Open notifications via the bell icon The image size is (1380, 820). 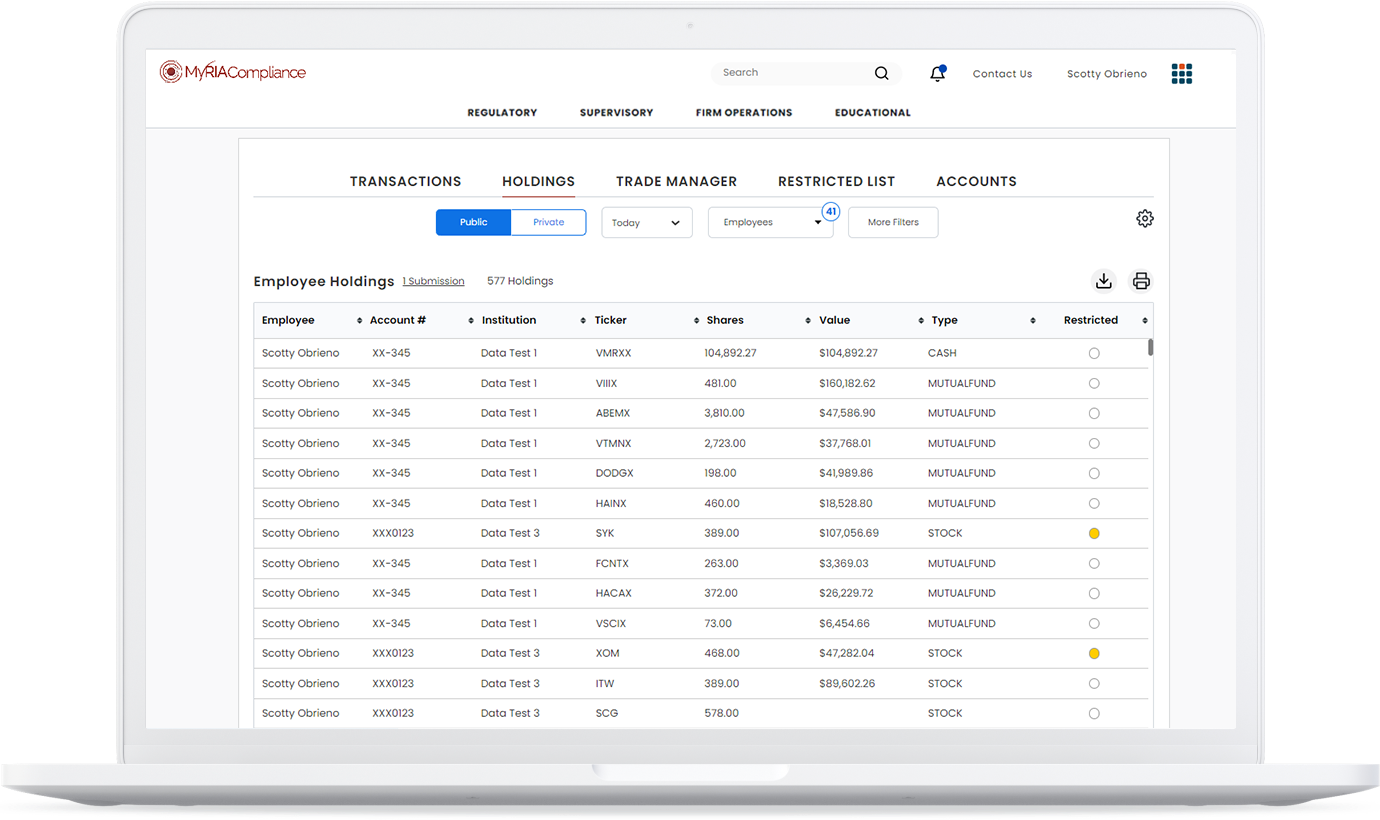click(937, 72)
